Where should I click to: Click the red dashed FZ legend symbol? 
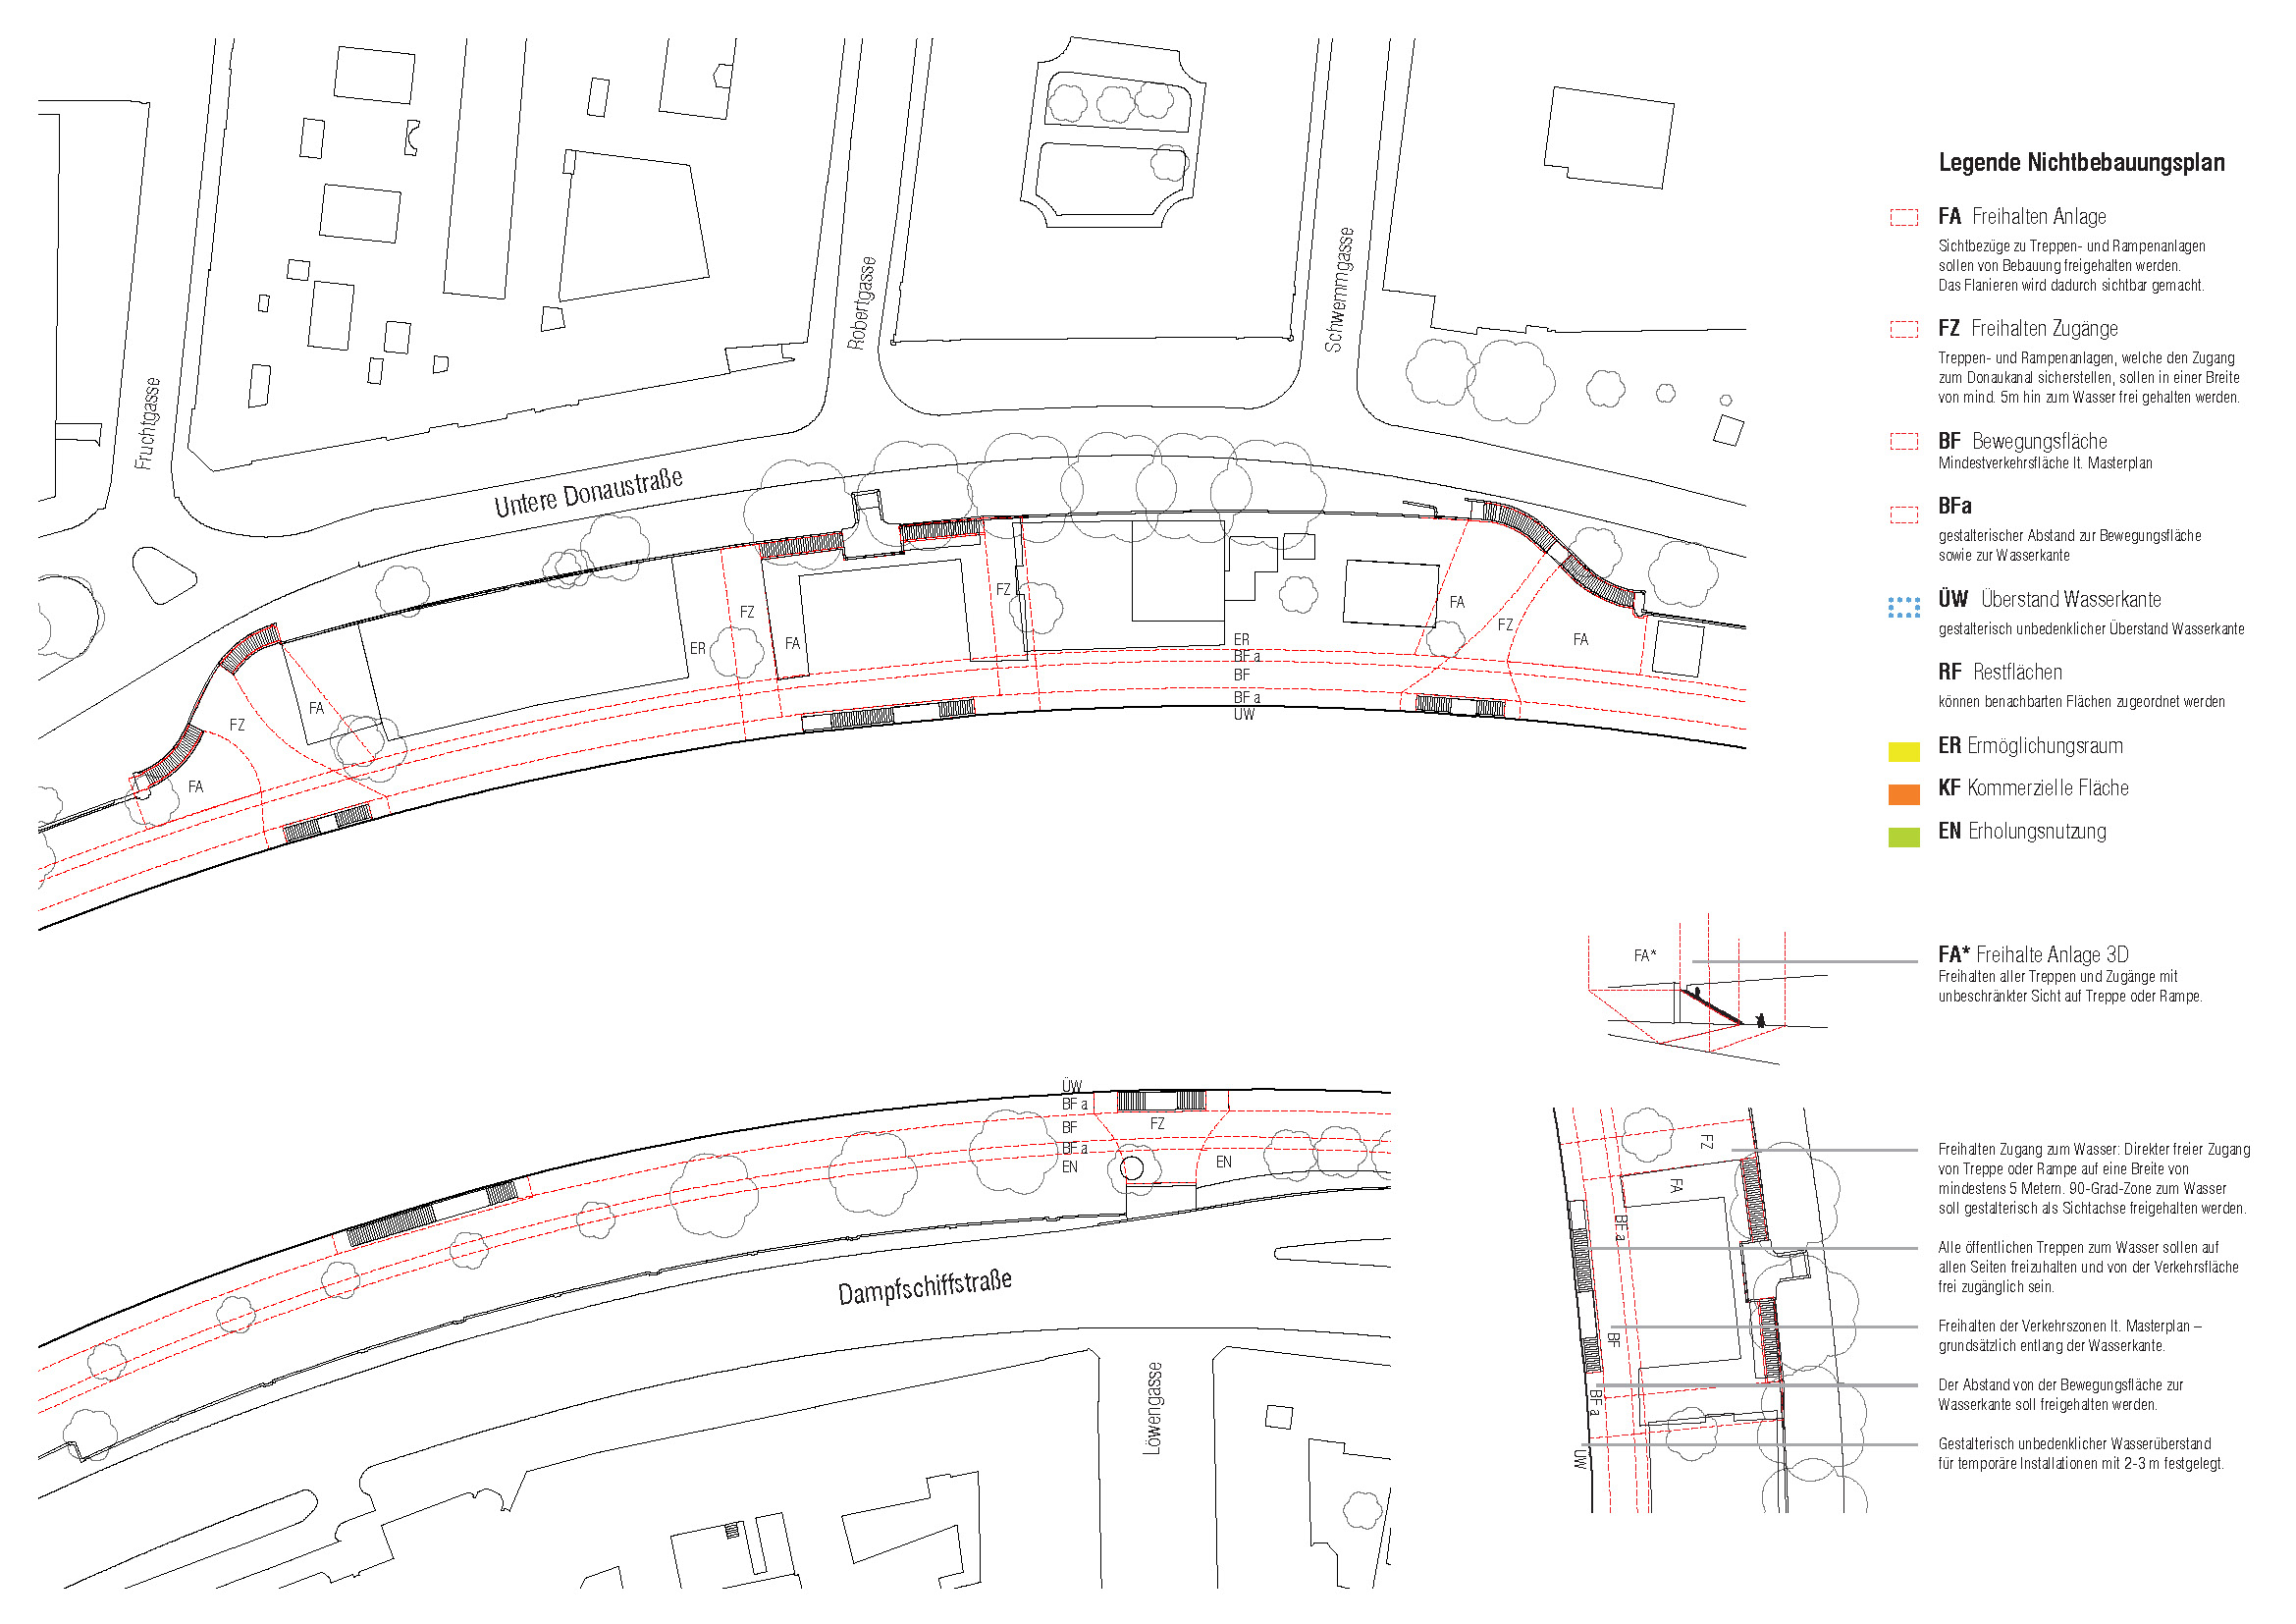pos(1903,329)
